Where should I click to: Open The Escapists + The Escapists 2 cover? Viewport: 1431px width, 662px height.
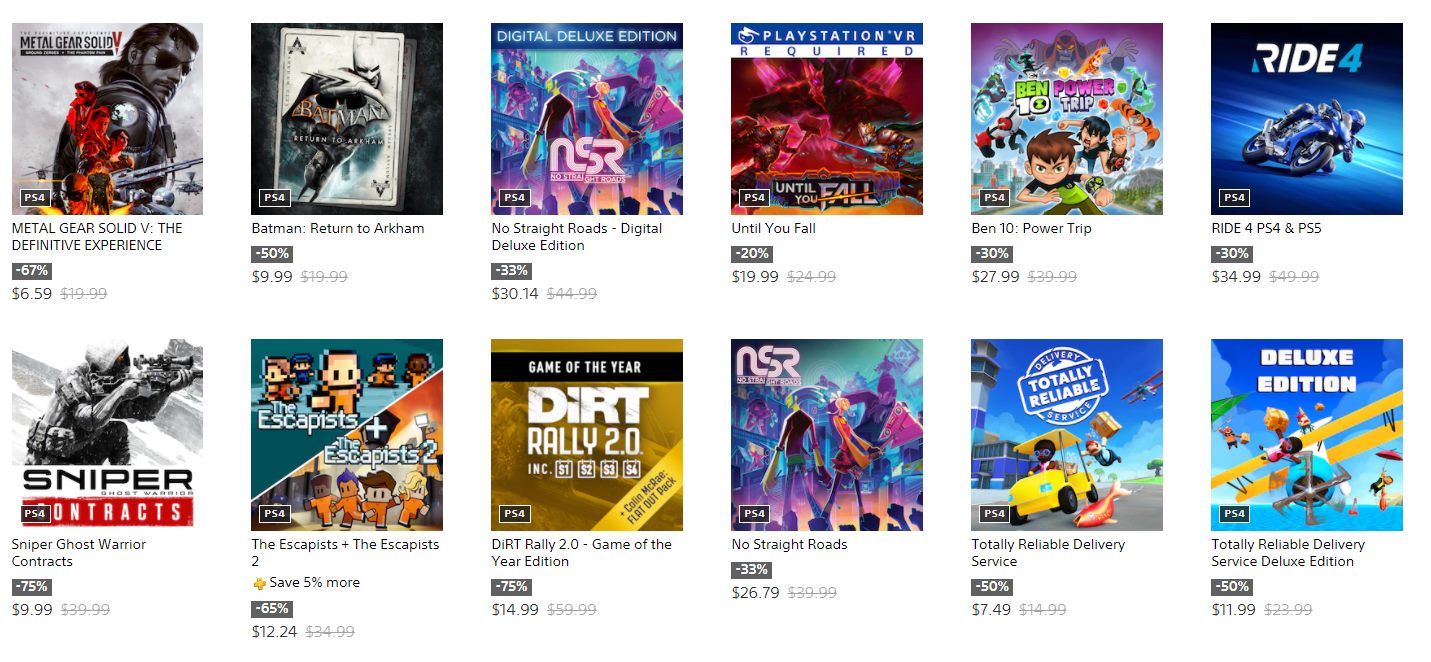[347, 435]
